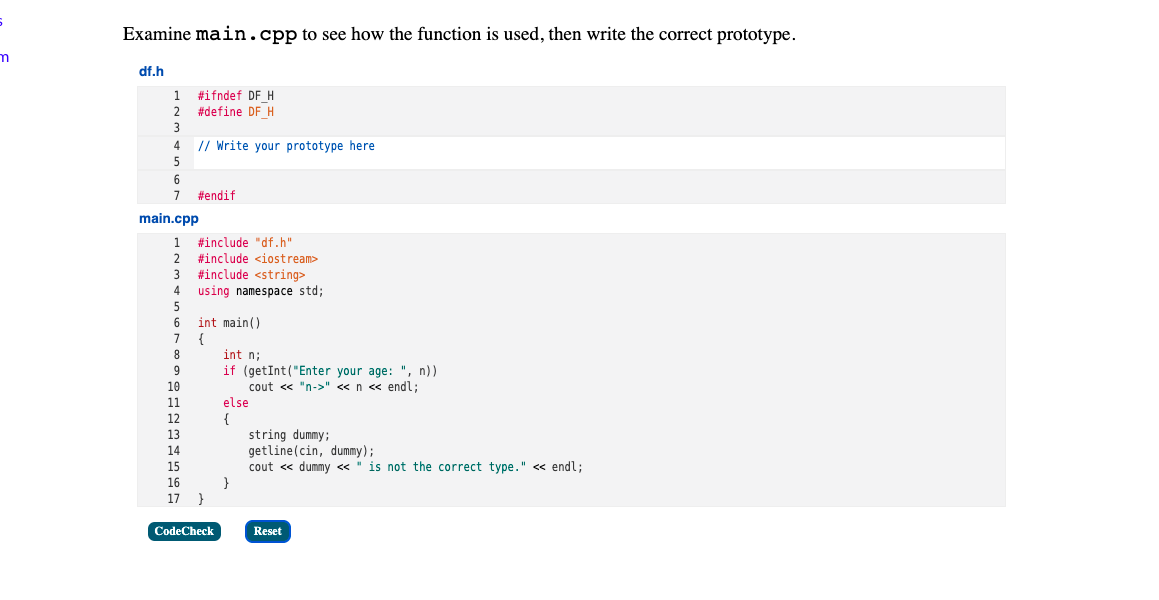Click the empty editable line under the prototype comment
This screenshot has width=1159, height=600.
[599, 162]
